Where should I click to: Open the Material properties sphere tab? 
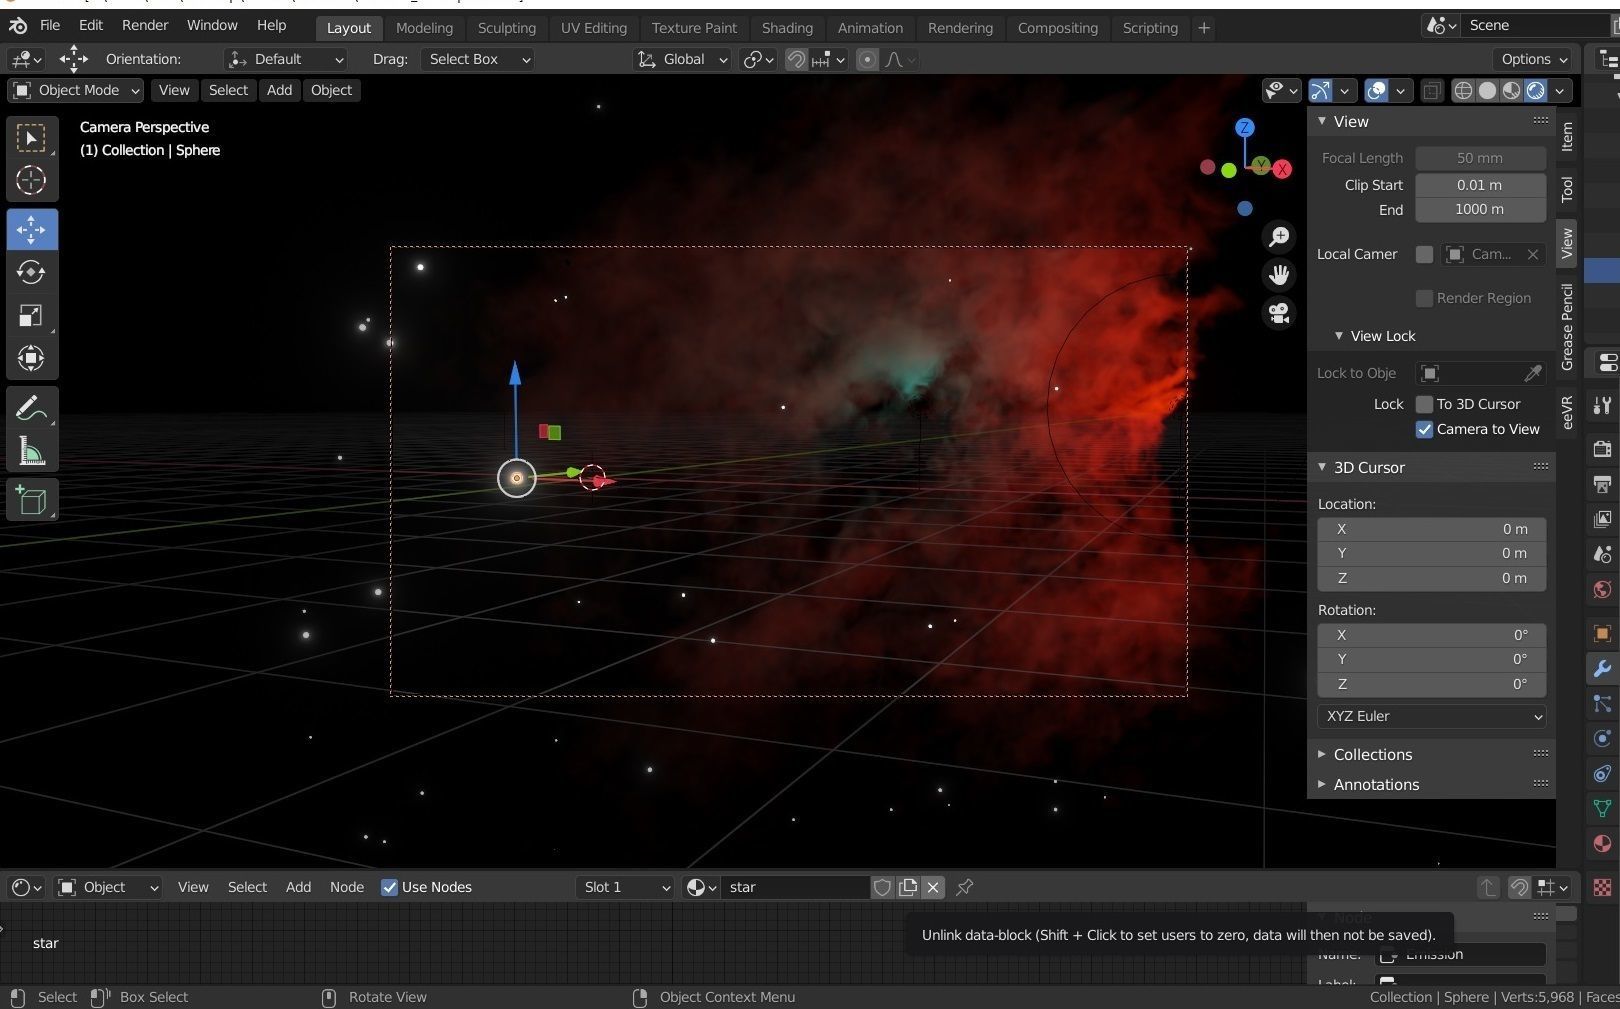[x=1602, y=843]
